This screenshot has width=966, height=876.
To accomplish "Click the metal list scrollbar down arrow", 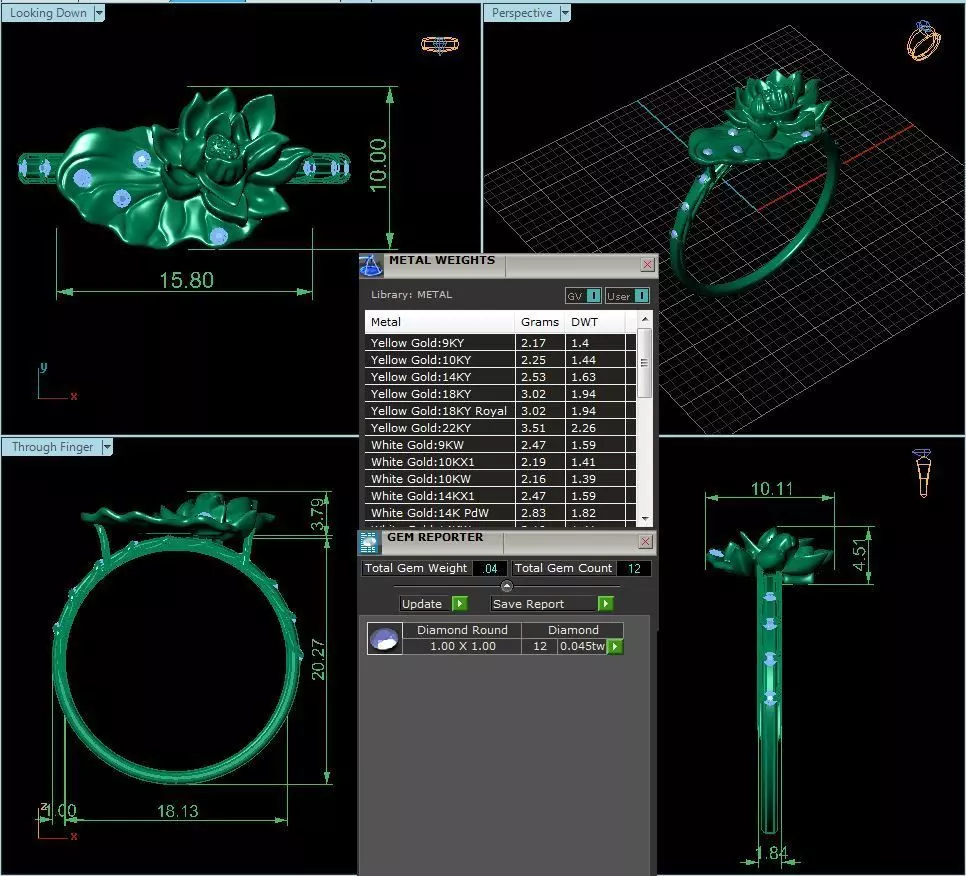I will point(644,519).
